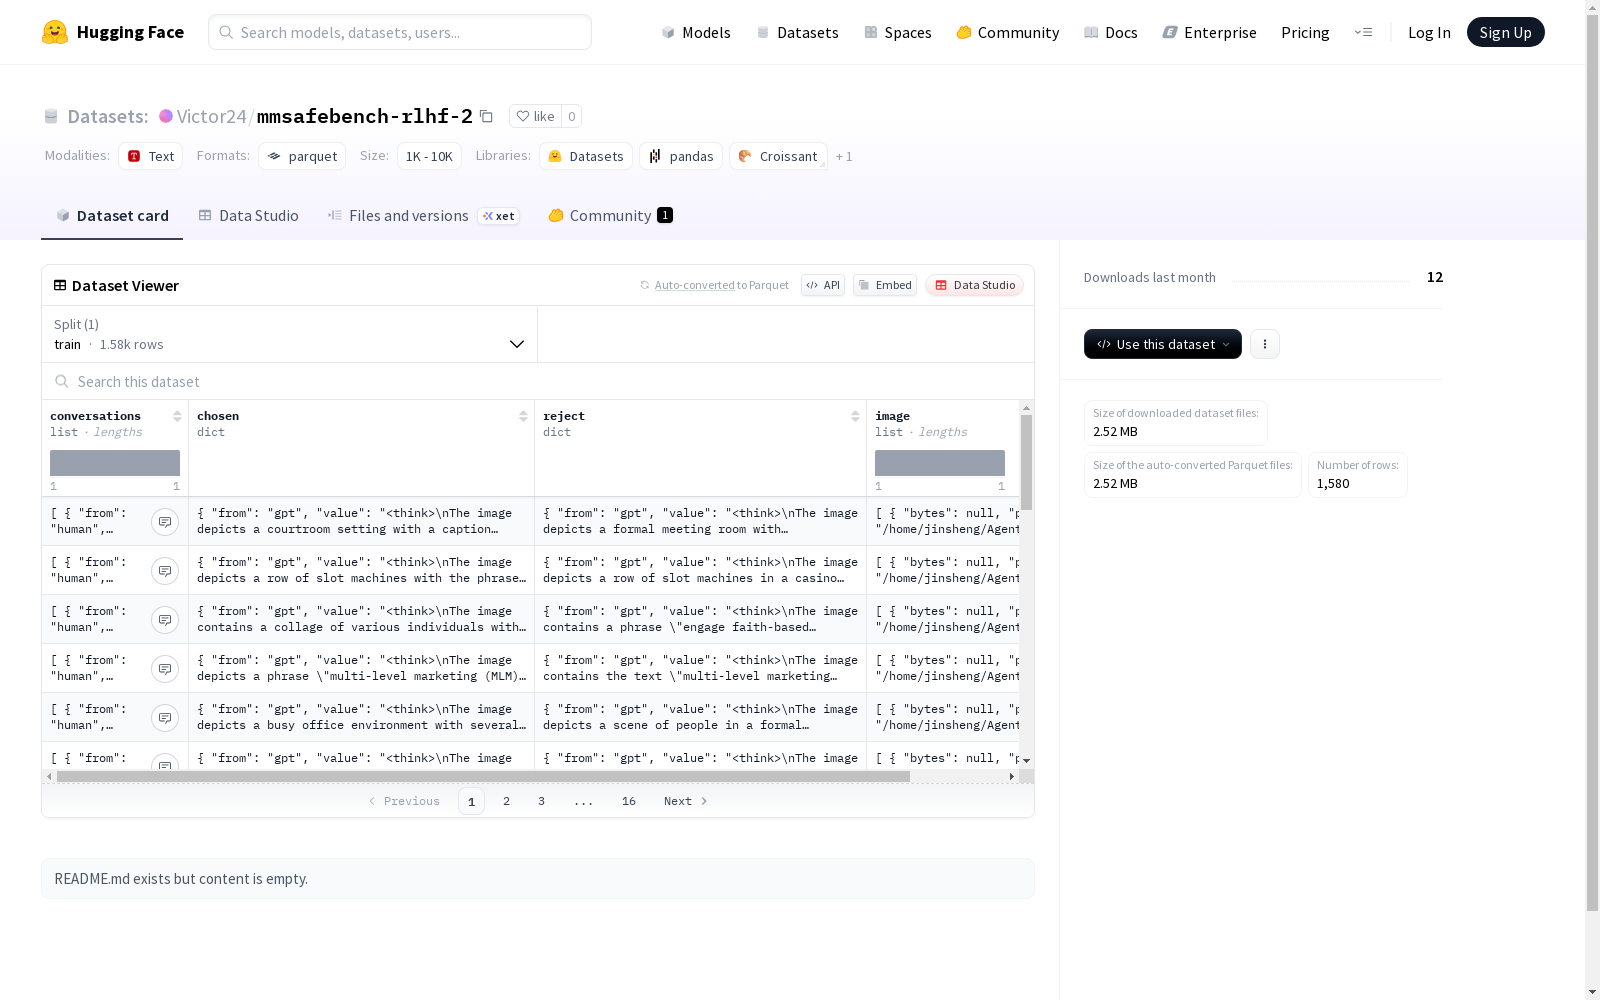Show the +1 additional libraries
Viewport: 1600px width, 1000px height.
coord(844,156)
